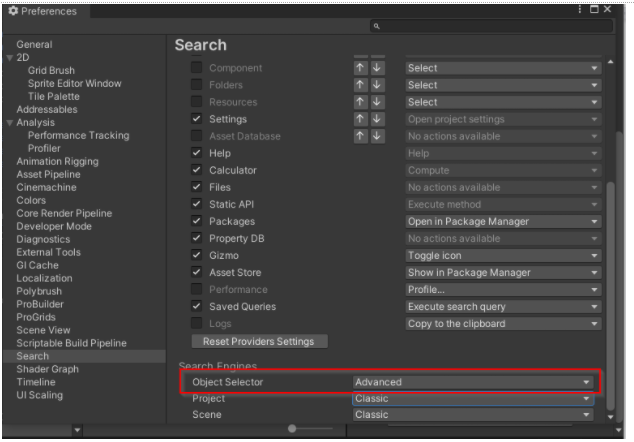Click the search magnifier icon in search field
Image resolution: width=634 pixels, height=442 pixels.
pyautogui.click(x=374, y=24)
